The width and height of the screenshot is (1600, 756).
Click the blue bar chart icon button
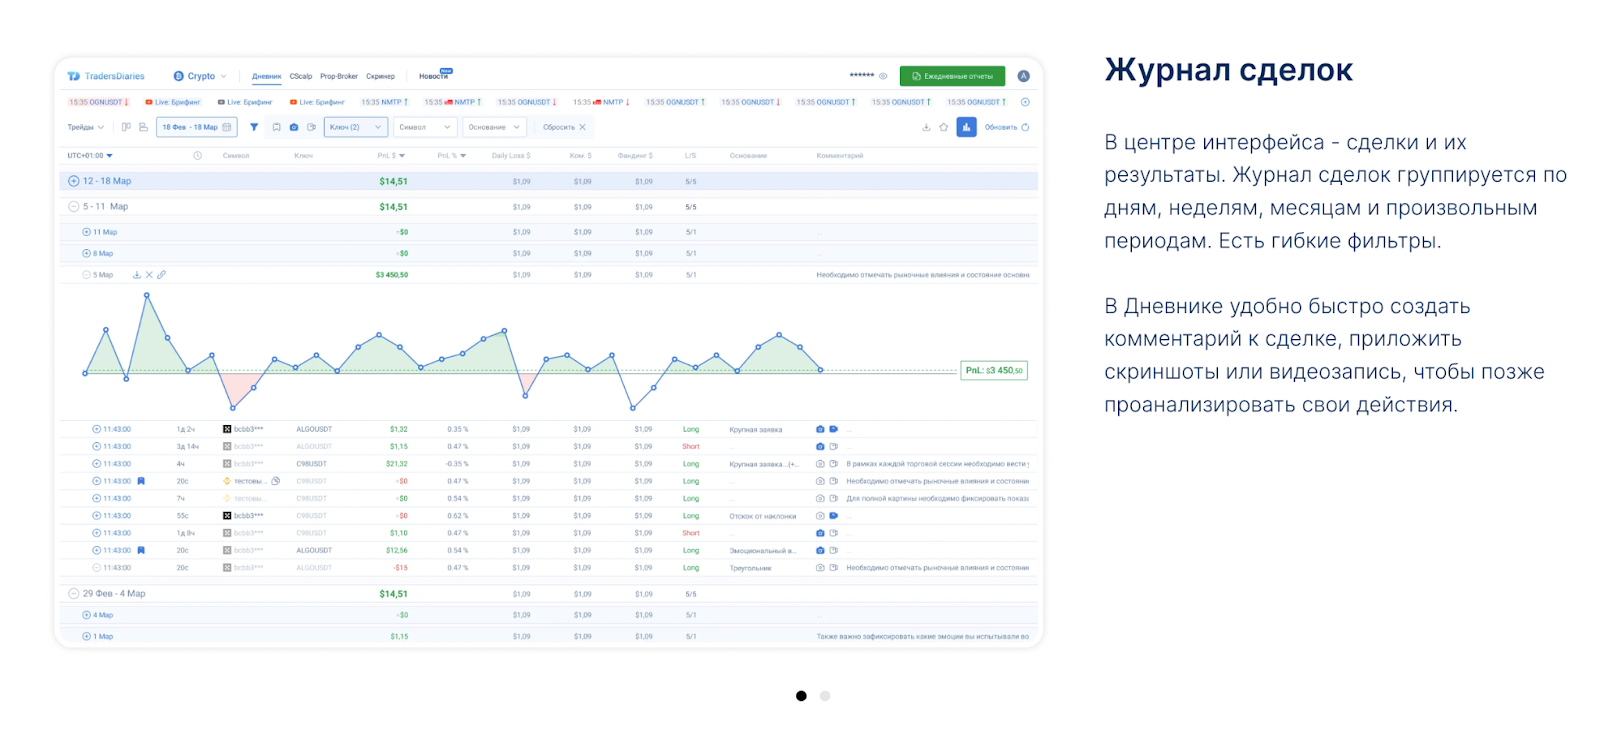tap(966, 127)
